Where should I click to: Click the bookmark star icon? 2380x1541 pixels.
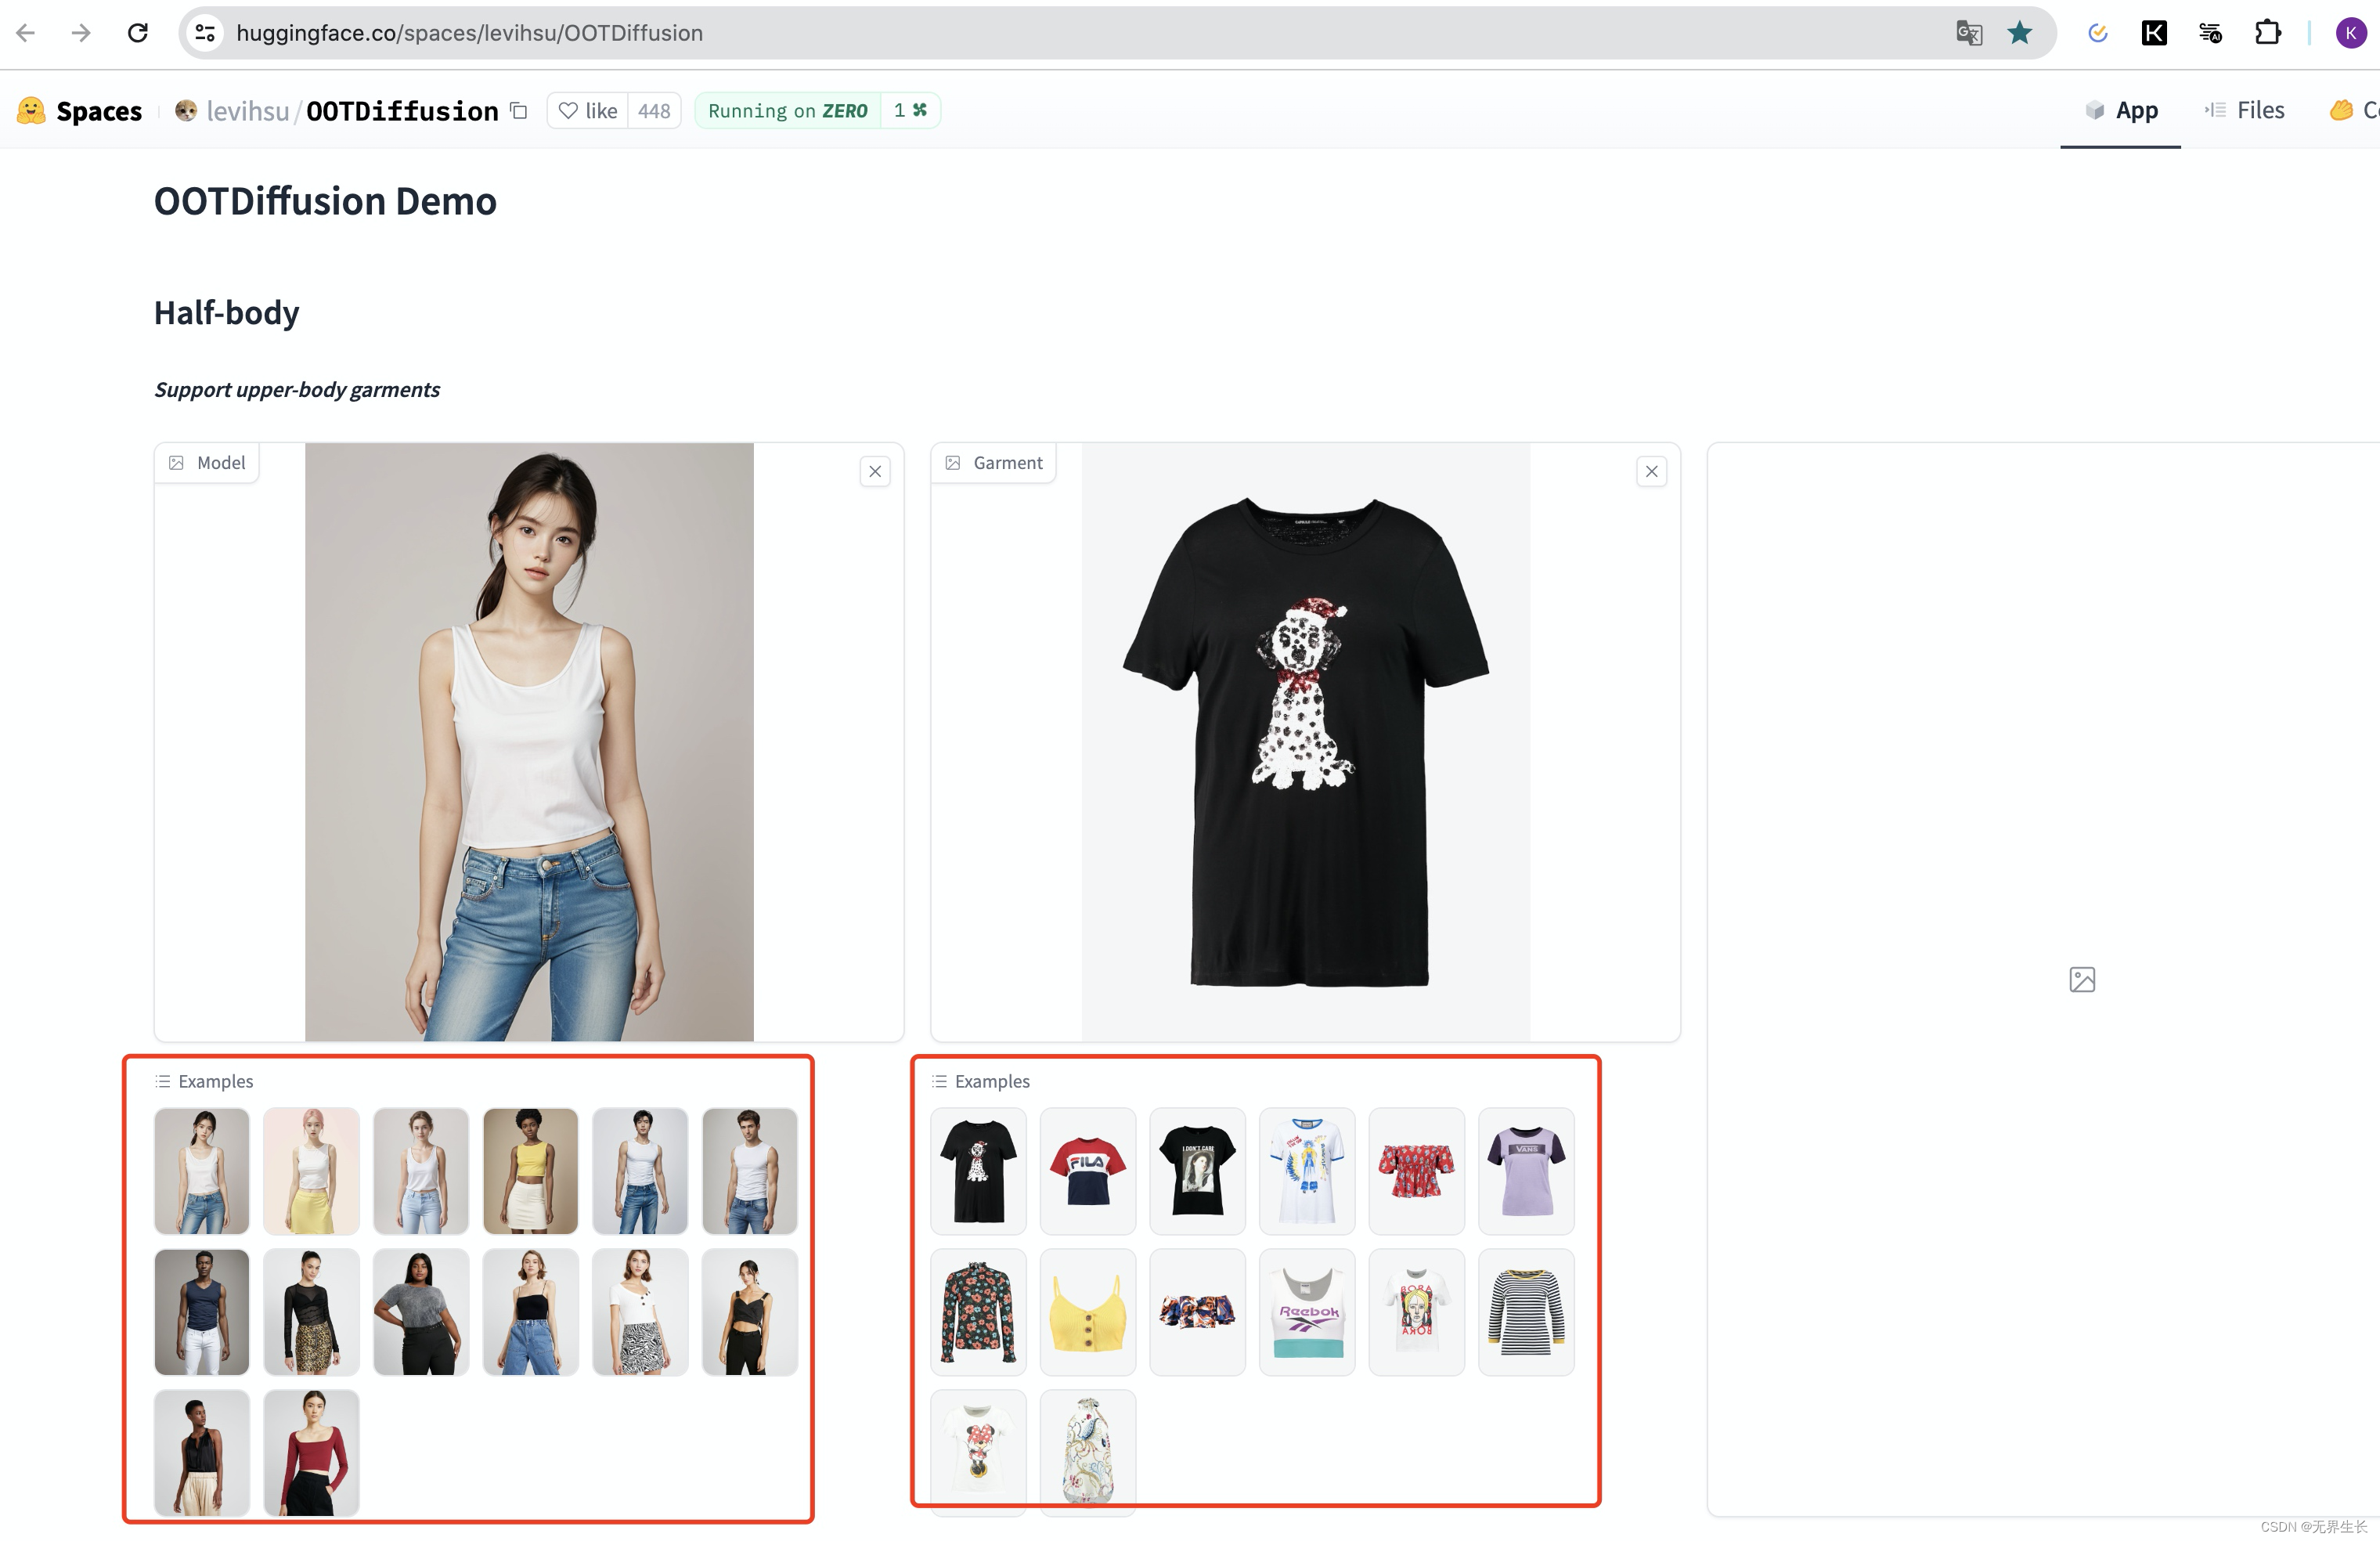click(x=2019, y=33)
